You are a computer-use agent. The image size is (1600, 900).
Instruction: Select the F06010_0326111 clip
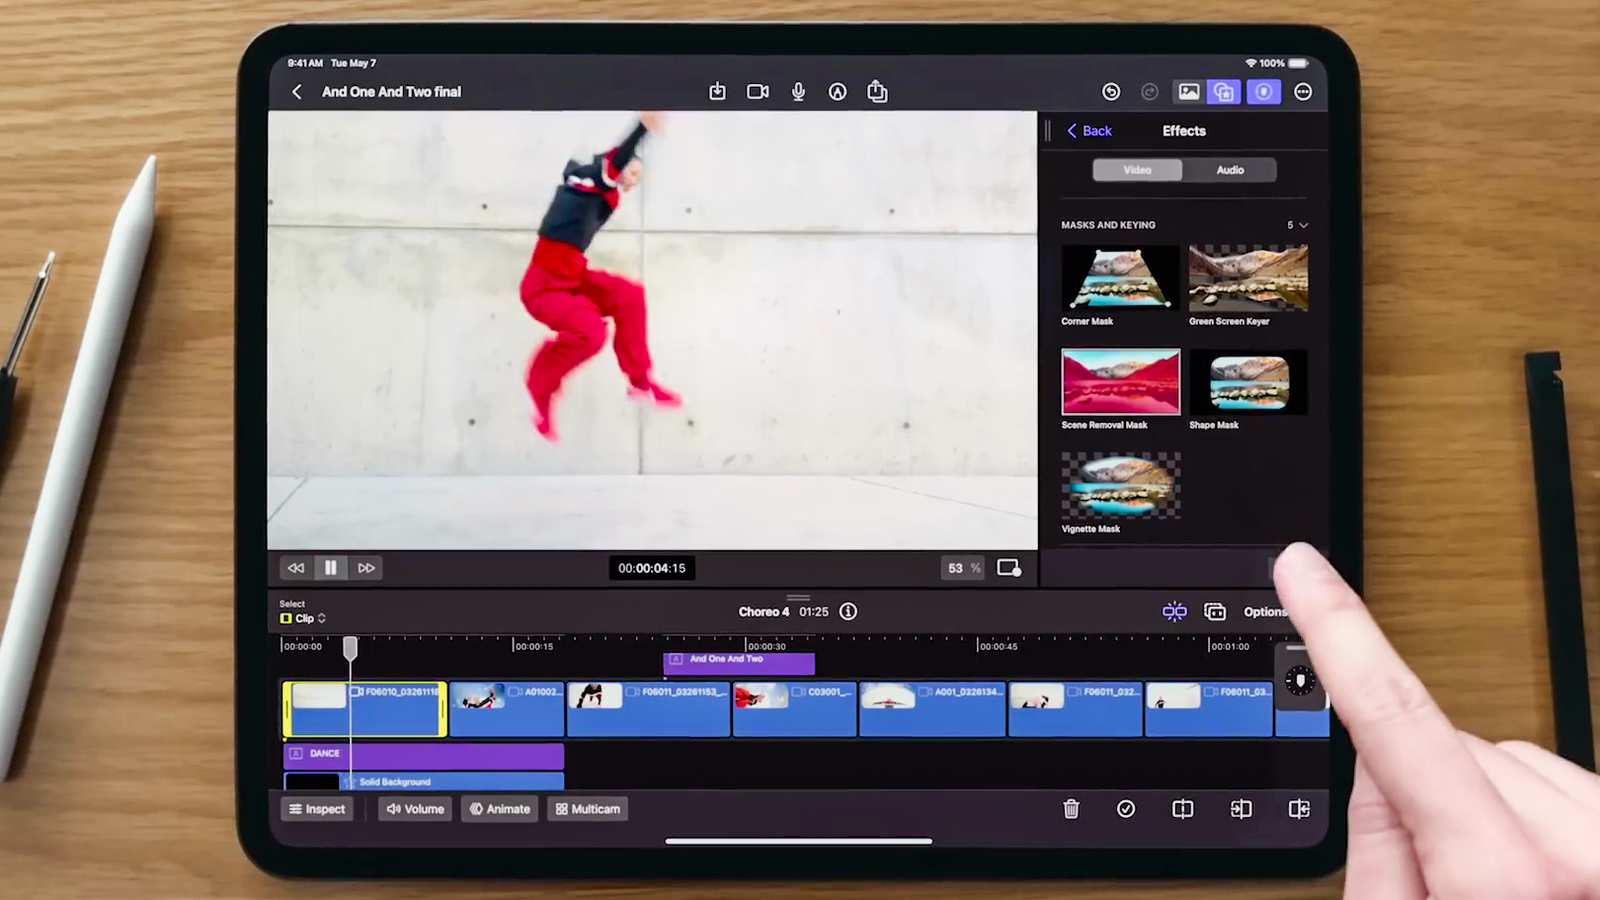click(x=364, y=710)
